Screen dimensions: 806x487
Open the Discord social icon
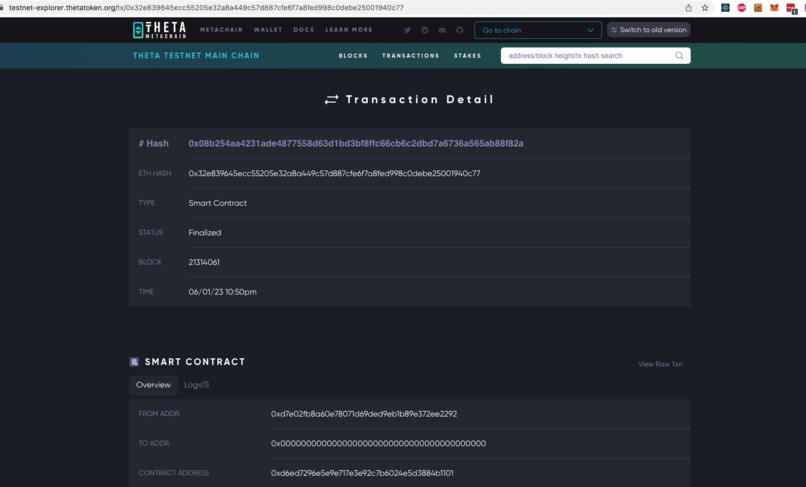coord(442,30)
